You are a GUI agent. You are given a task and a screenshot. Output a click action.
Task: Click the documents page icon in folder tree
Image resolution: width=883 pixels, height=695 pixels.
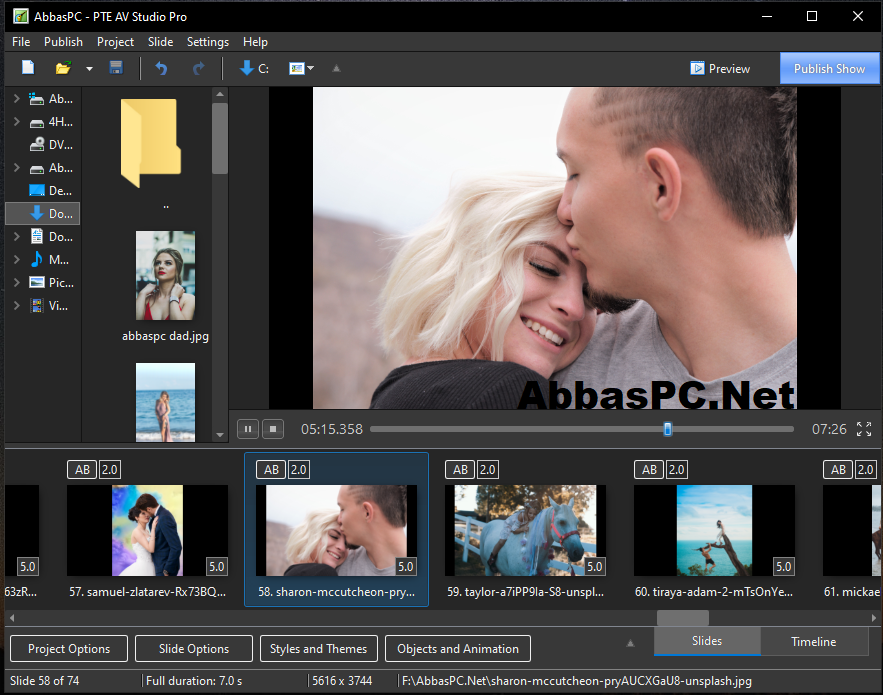pos(37,237)
